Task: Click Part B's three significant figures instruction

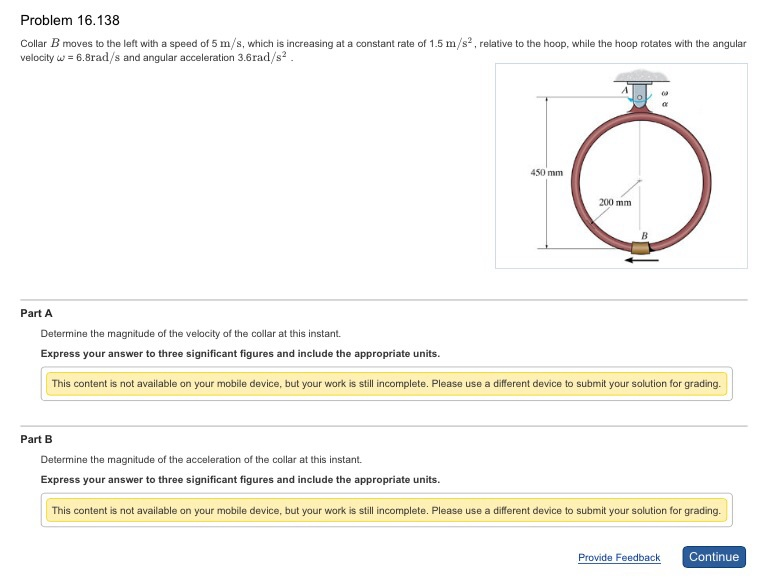Action: click(x=240, y=479)
